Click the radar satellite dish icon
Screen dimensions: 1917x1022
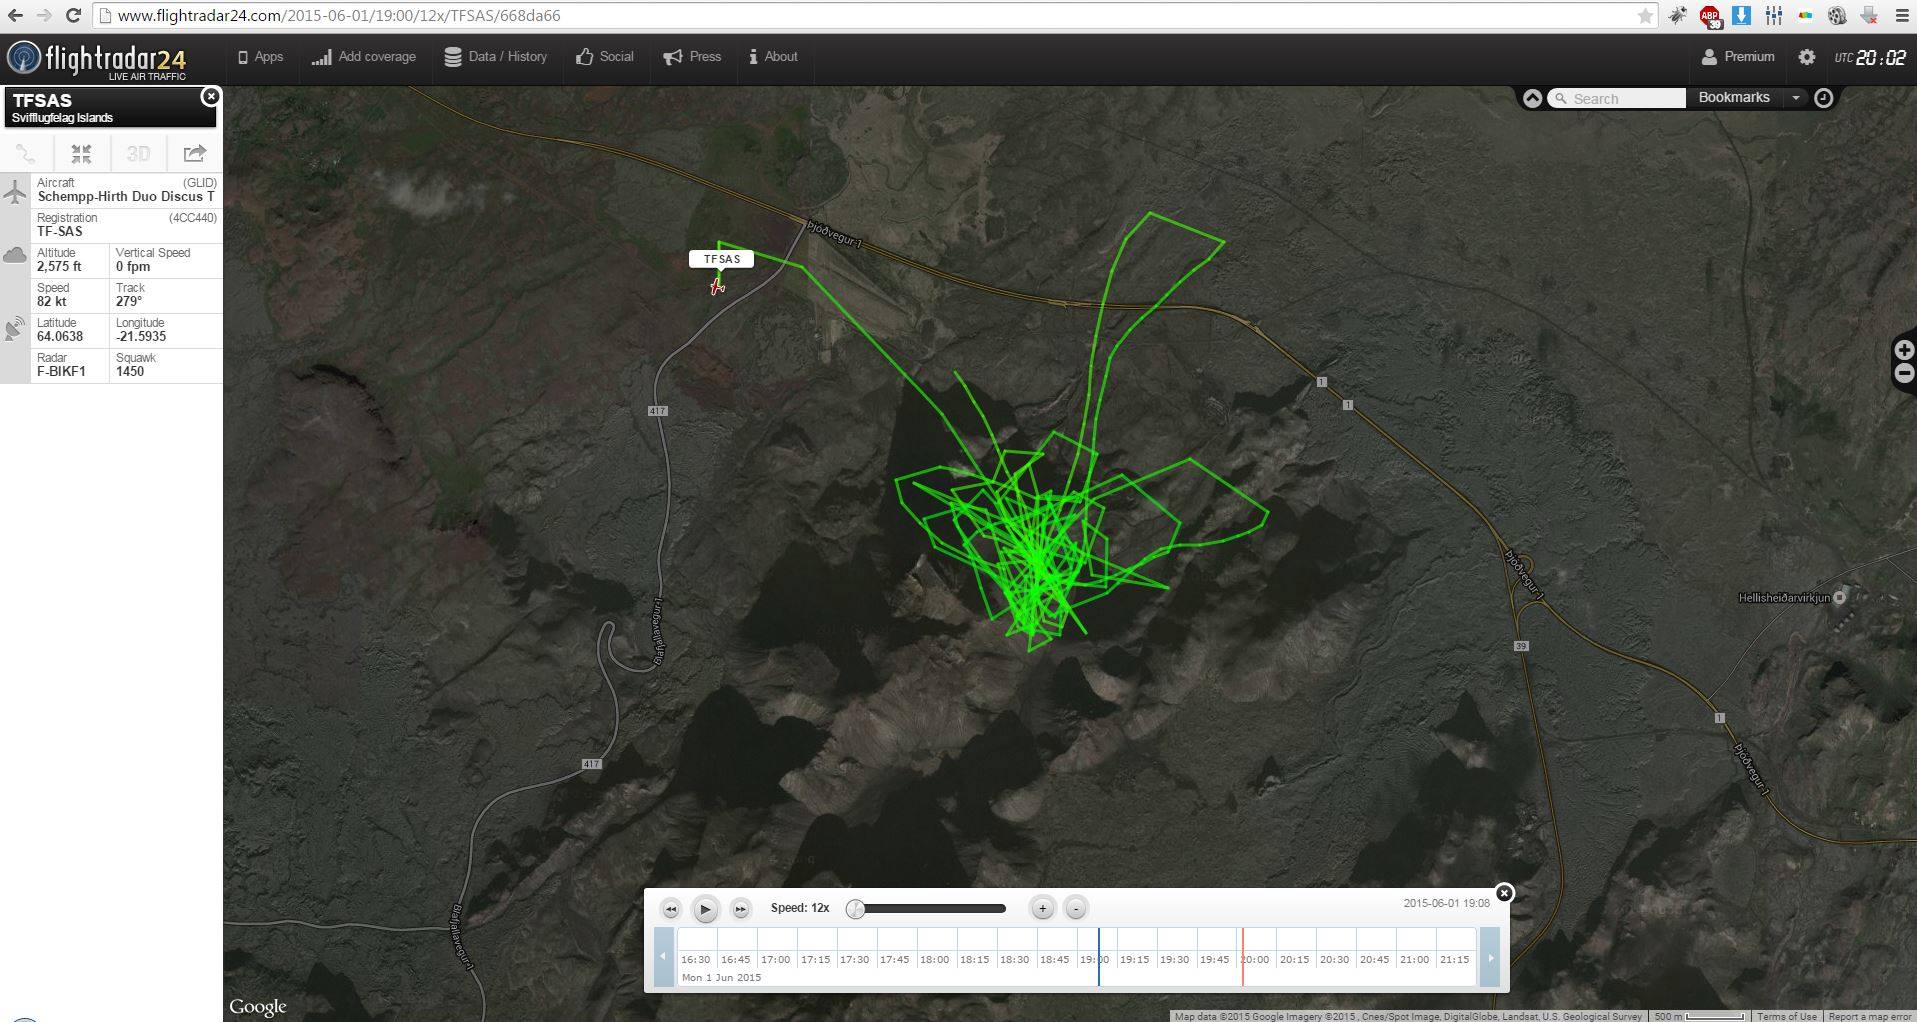(15, 328)
